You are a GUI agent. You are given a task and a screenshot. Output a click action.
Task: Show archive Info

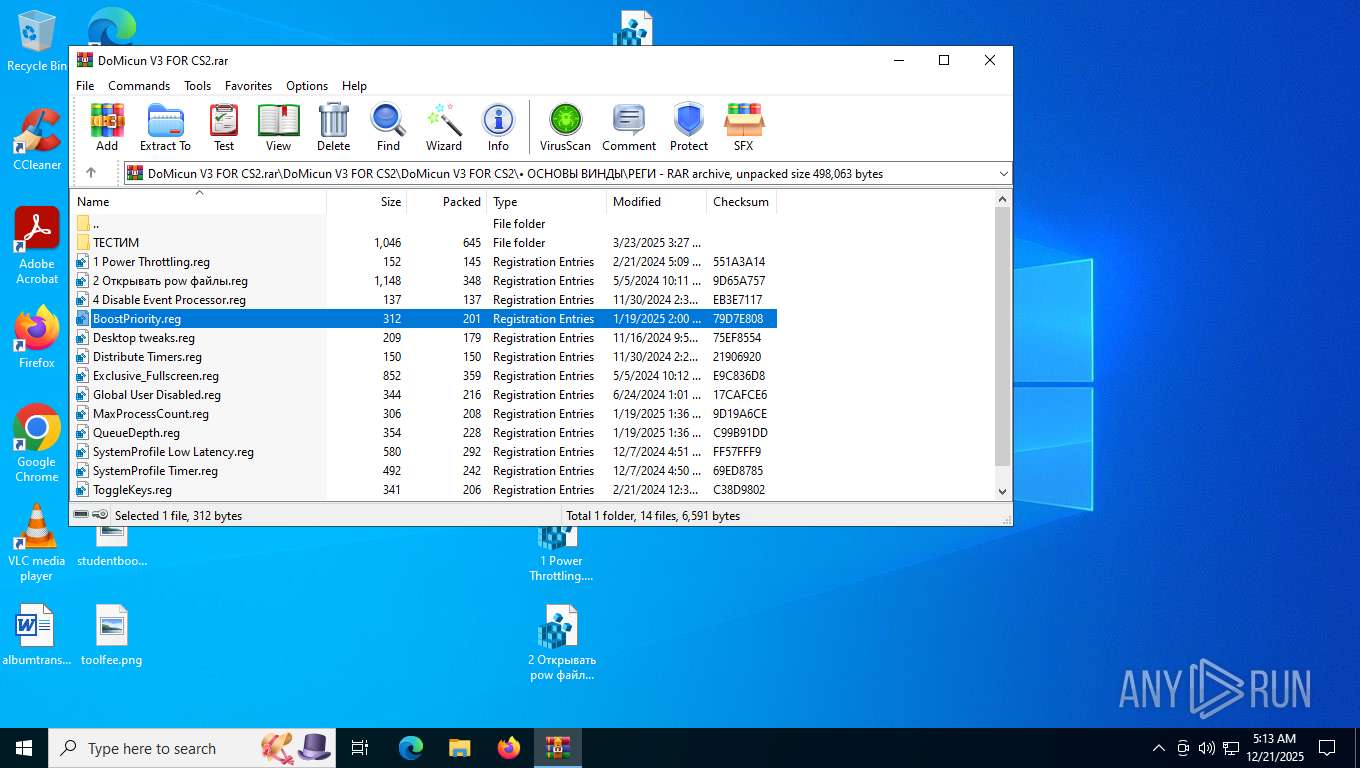[x=498, y=127]
